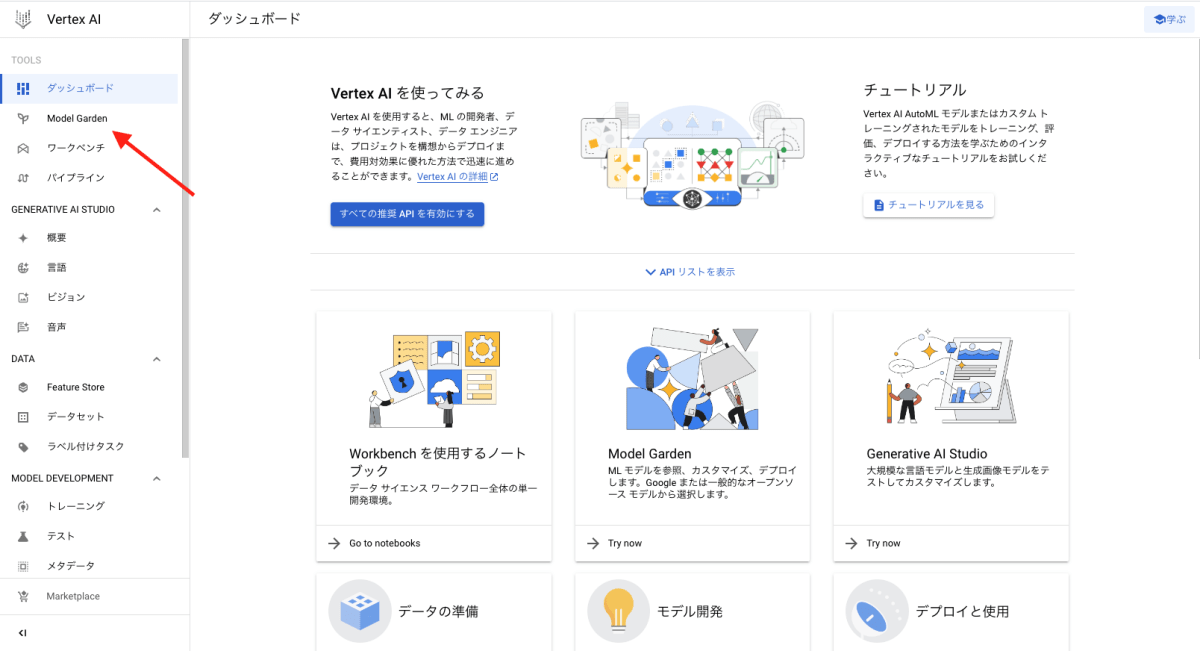The height and width of the screenshot is (651, 1200).
Task: Click the 概要 sparkle icon
Action: (23, 238)
